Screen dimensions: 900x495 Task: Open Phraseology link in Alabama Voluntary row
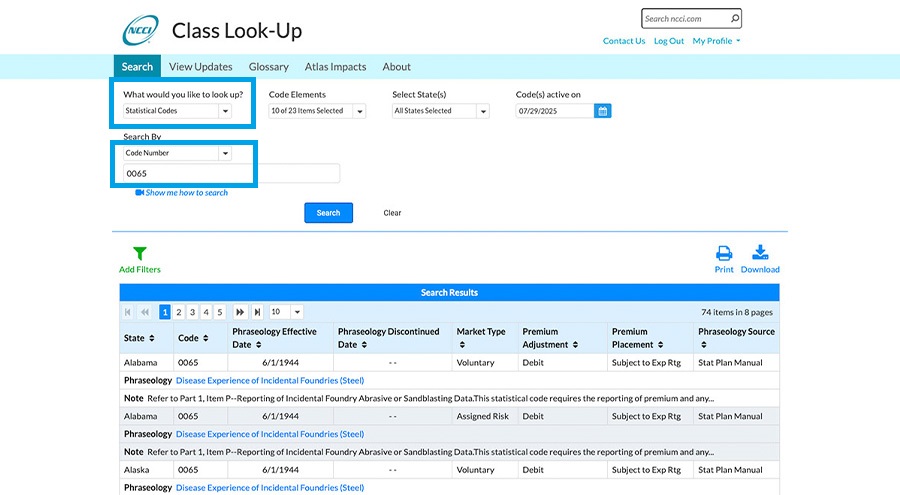[270, 380]
